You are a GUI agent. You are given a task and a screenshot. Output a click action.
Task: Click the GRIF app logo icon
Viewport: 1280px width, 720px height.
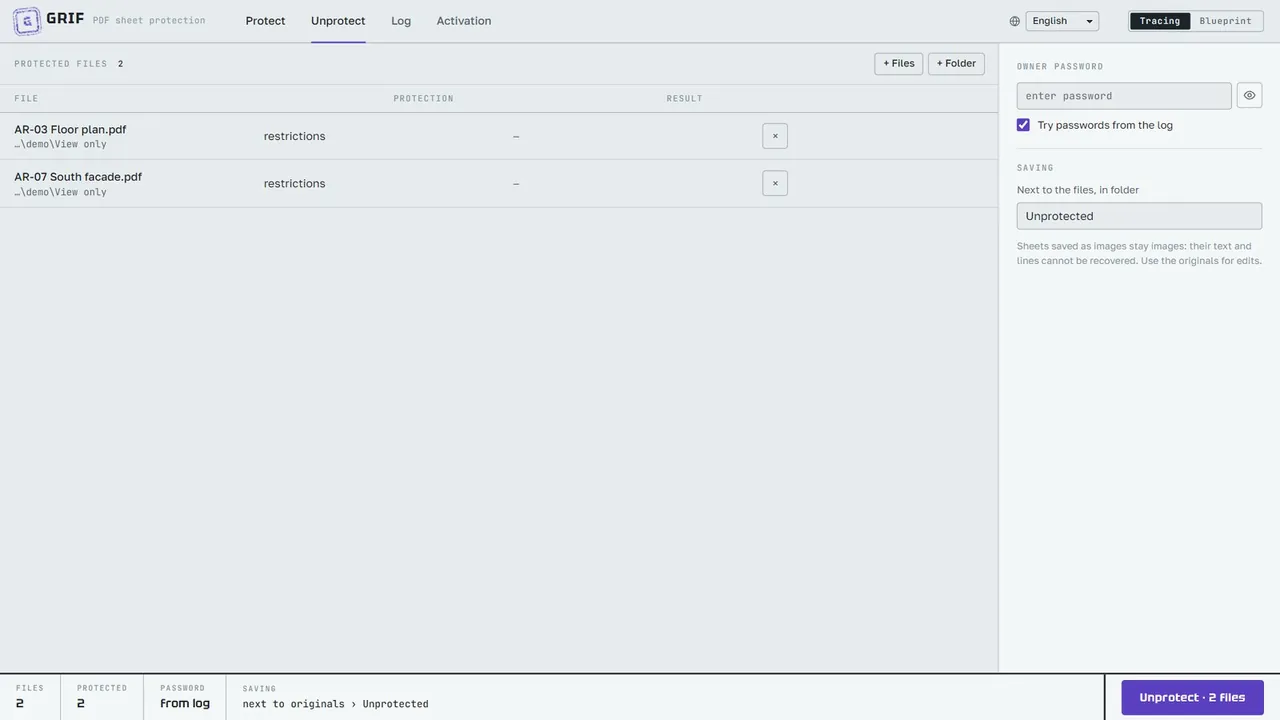click(27, 21)
